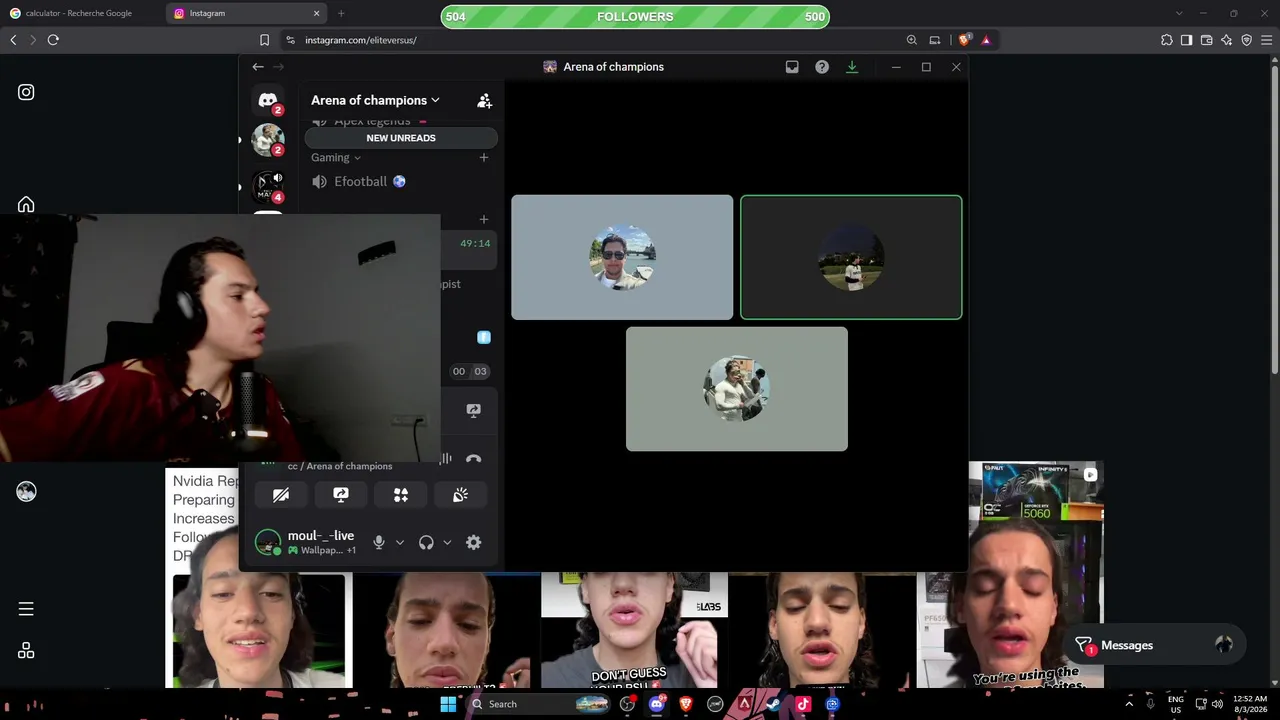The image size is (1280, 720).
Task: Open Steam from the Windows taskbar
Action: 774,704
